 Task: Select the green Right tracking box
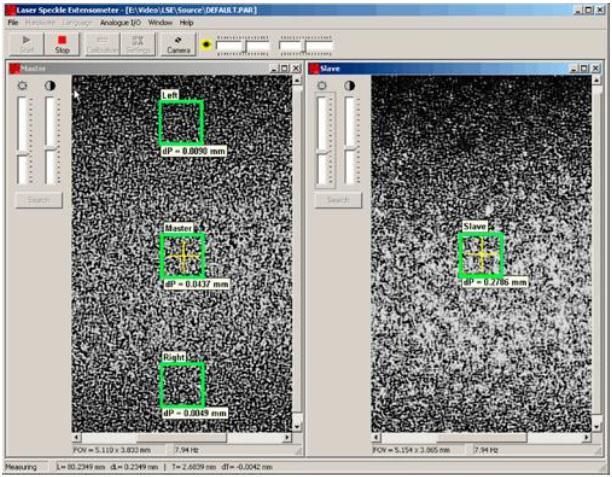(x=183, y=385)
